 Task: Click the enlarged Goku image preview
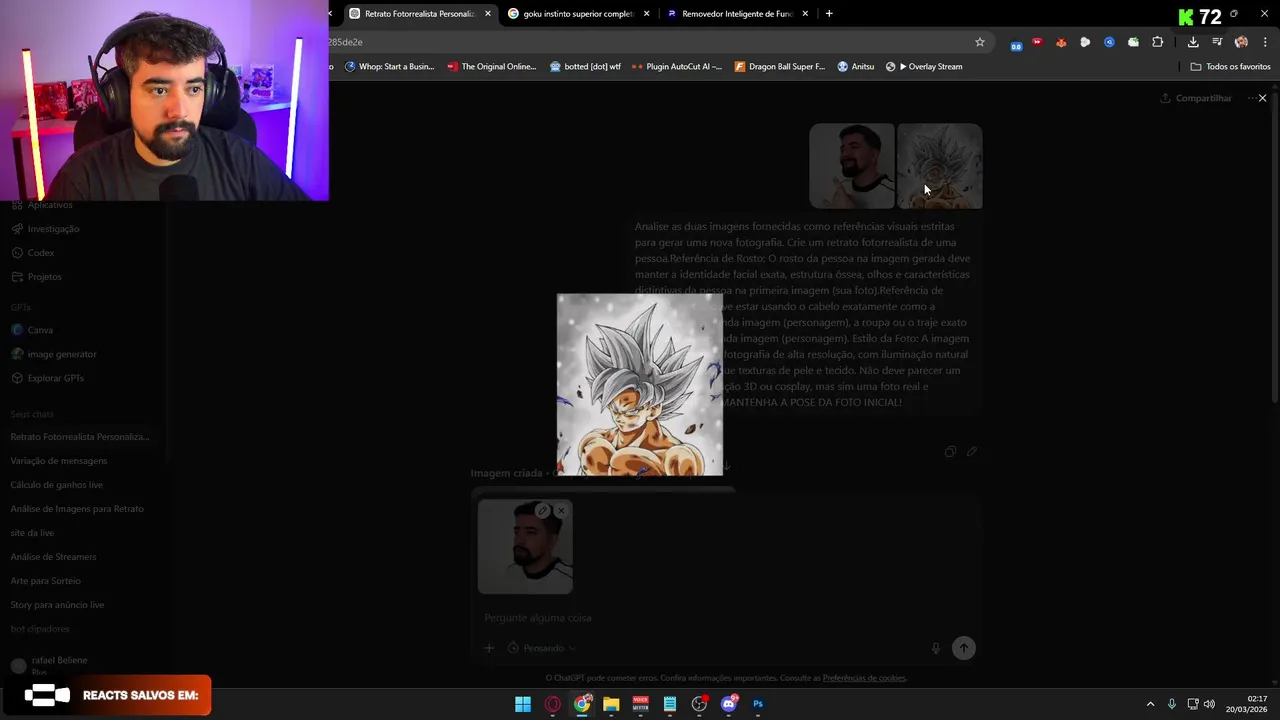(x=640, y=385)
